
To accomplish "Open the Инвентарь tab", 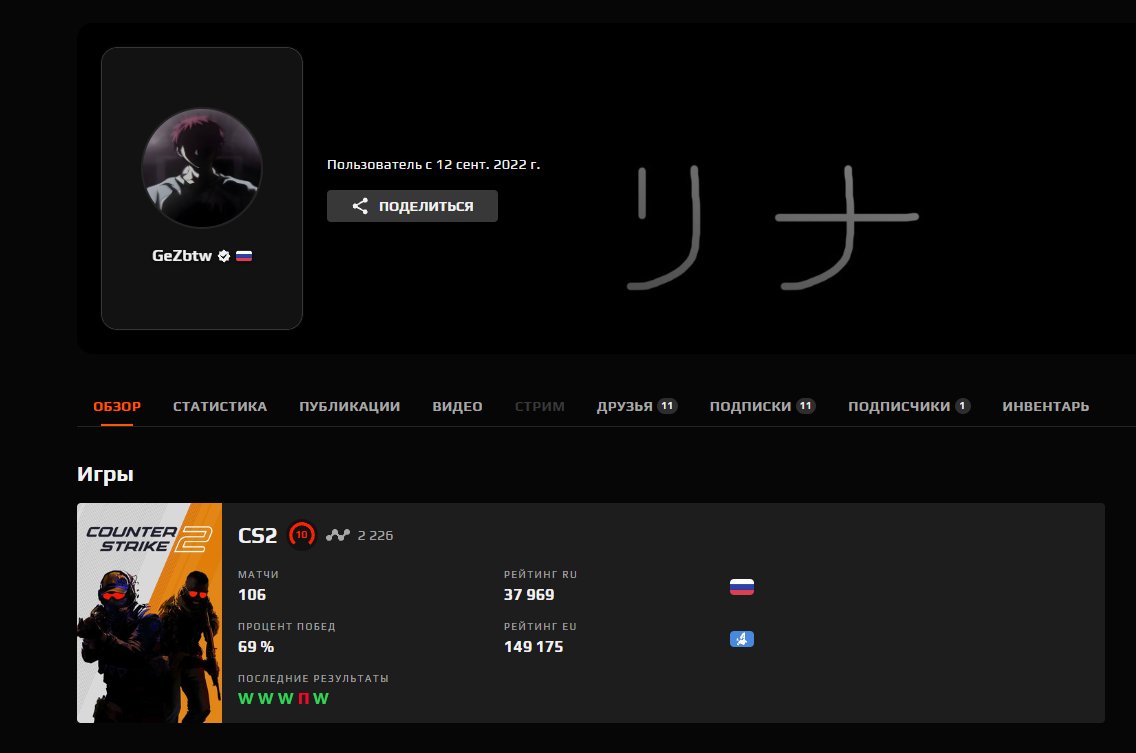I will pos(1045,407).
